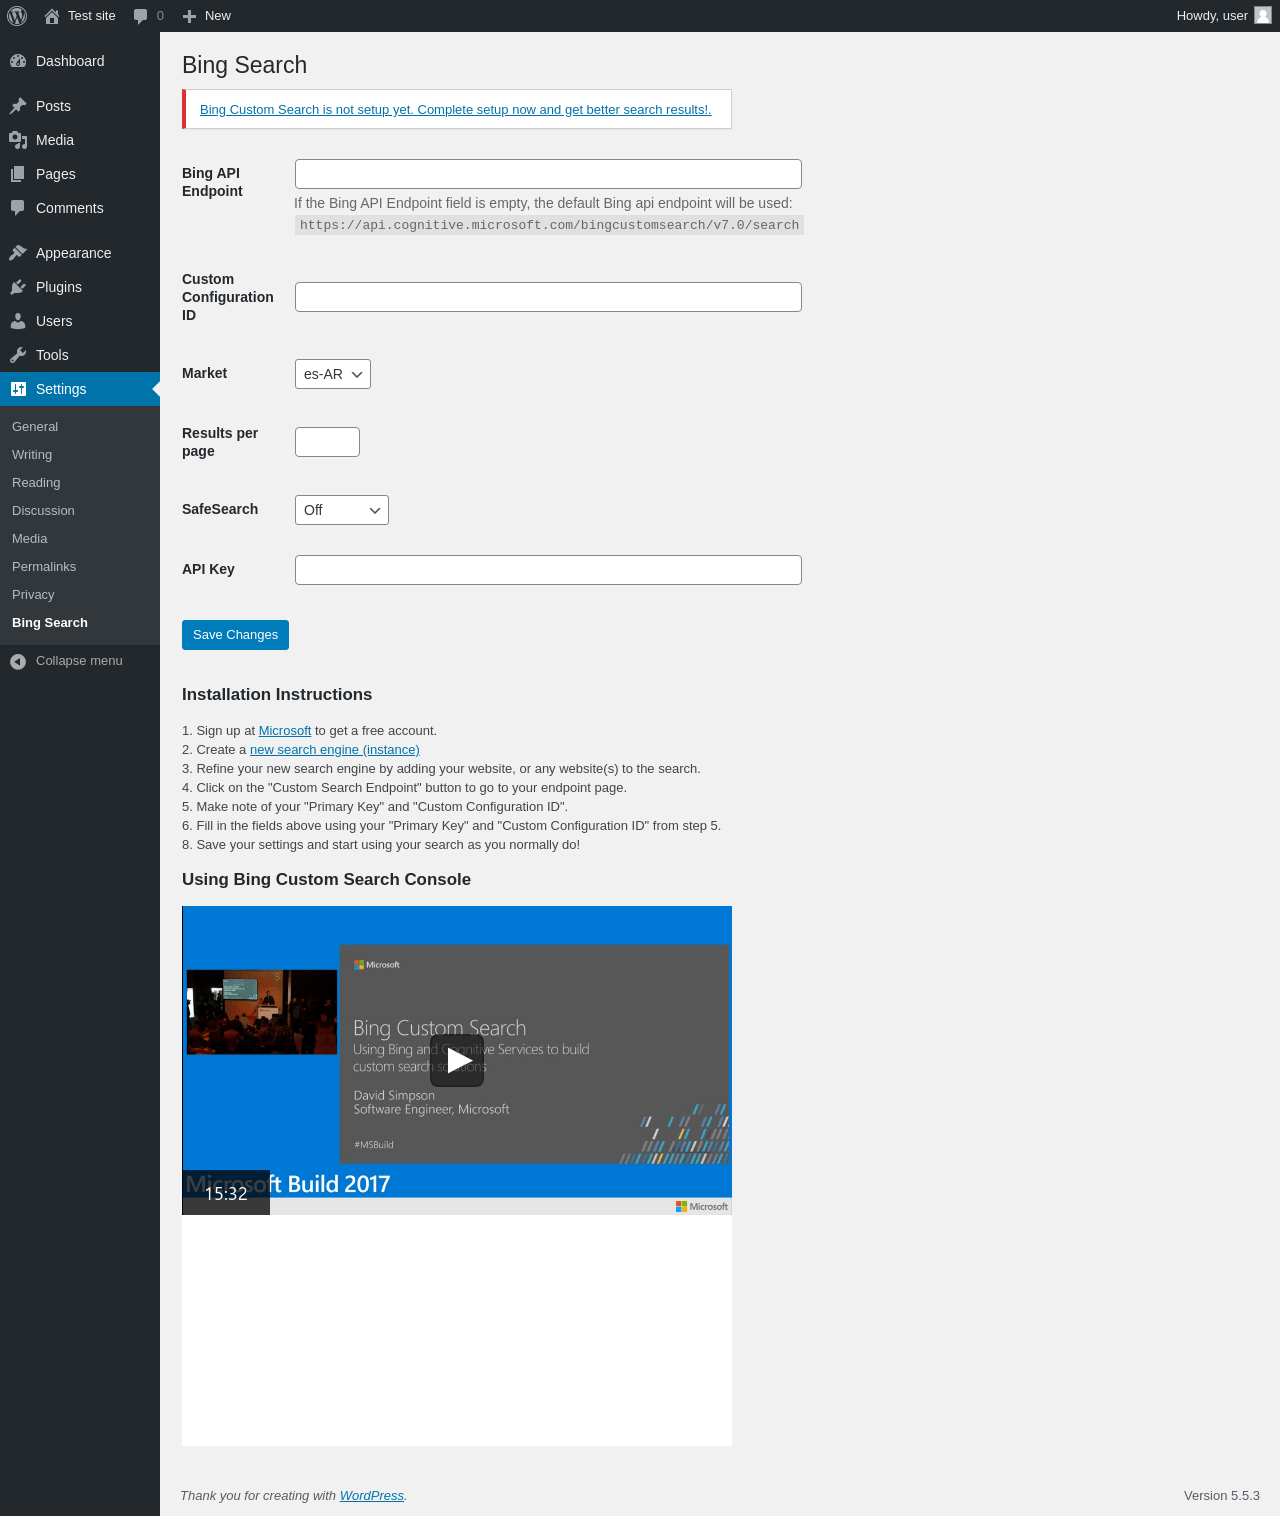The height and width of the screenshot is (1516, 1280).
Task: Focus the Bing API Endpoint field
Action: (548, 174)
